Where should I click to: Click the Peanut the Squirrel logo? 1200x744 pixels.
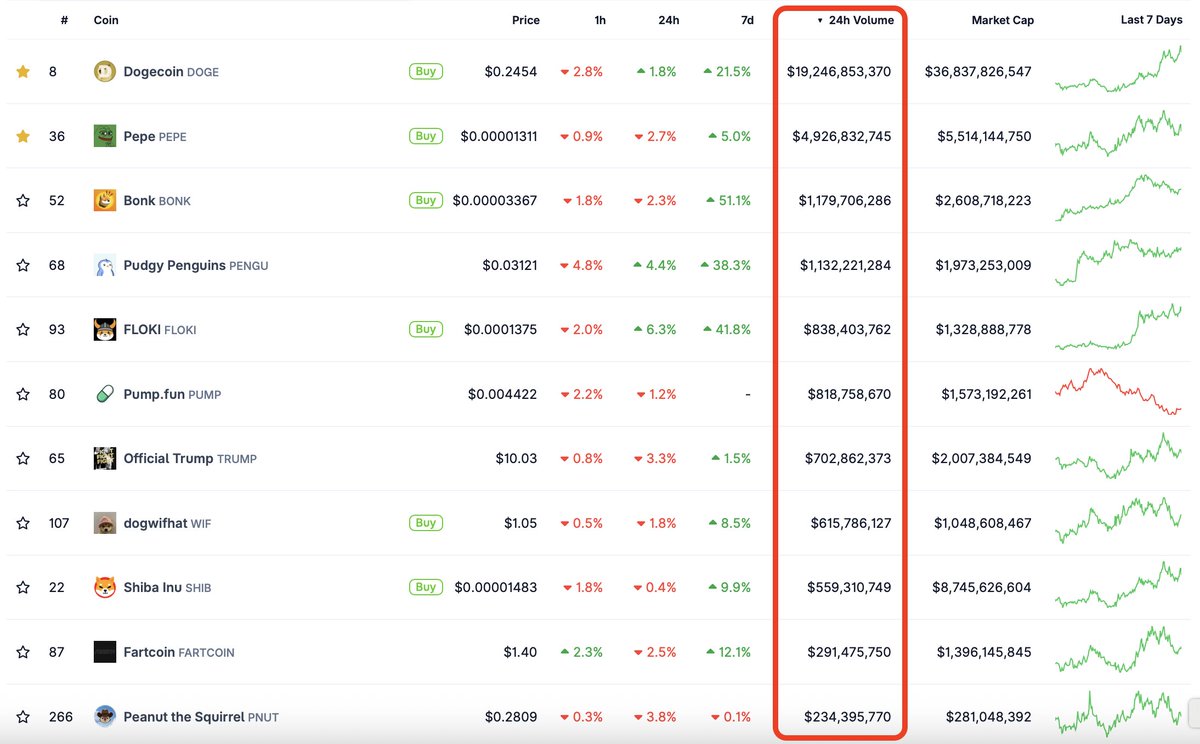(105, 716)
